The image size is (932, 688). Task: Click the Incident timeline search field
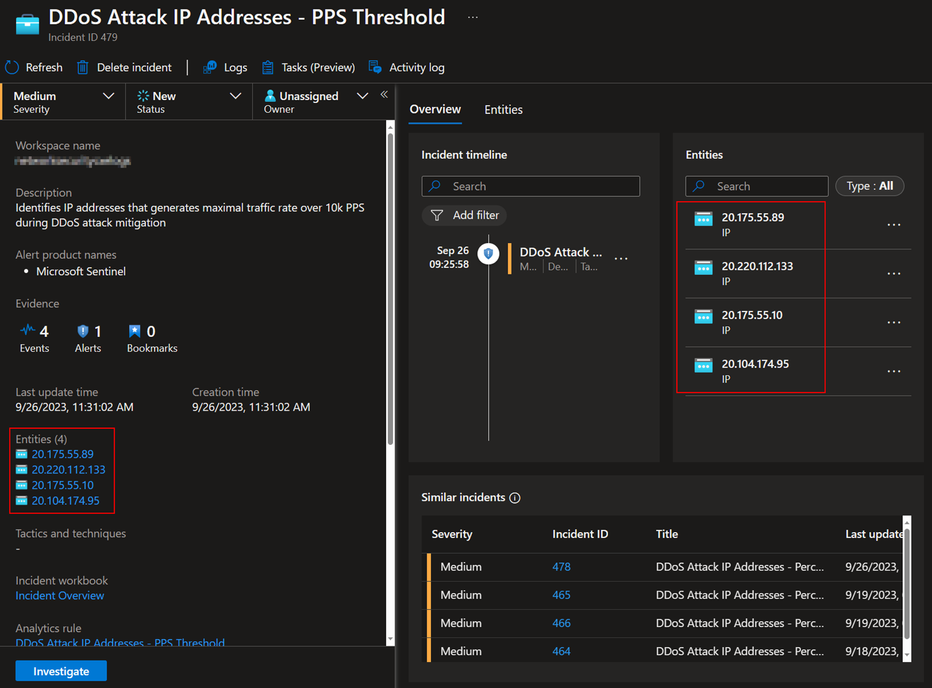coord(531,186)
